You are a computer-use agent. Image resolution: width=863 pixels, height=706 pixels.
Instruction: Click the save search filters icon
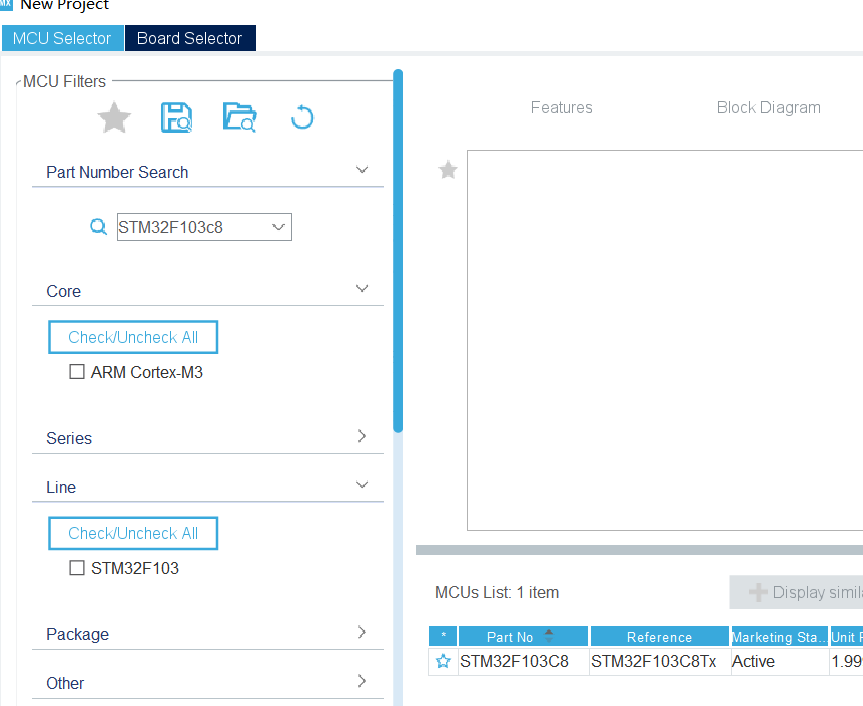pyautogui.click(x=176, y=117)
